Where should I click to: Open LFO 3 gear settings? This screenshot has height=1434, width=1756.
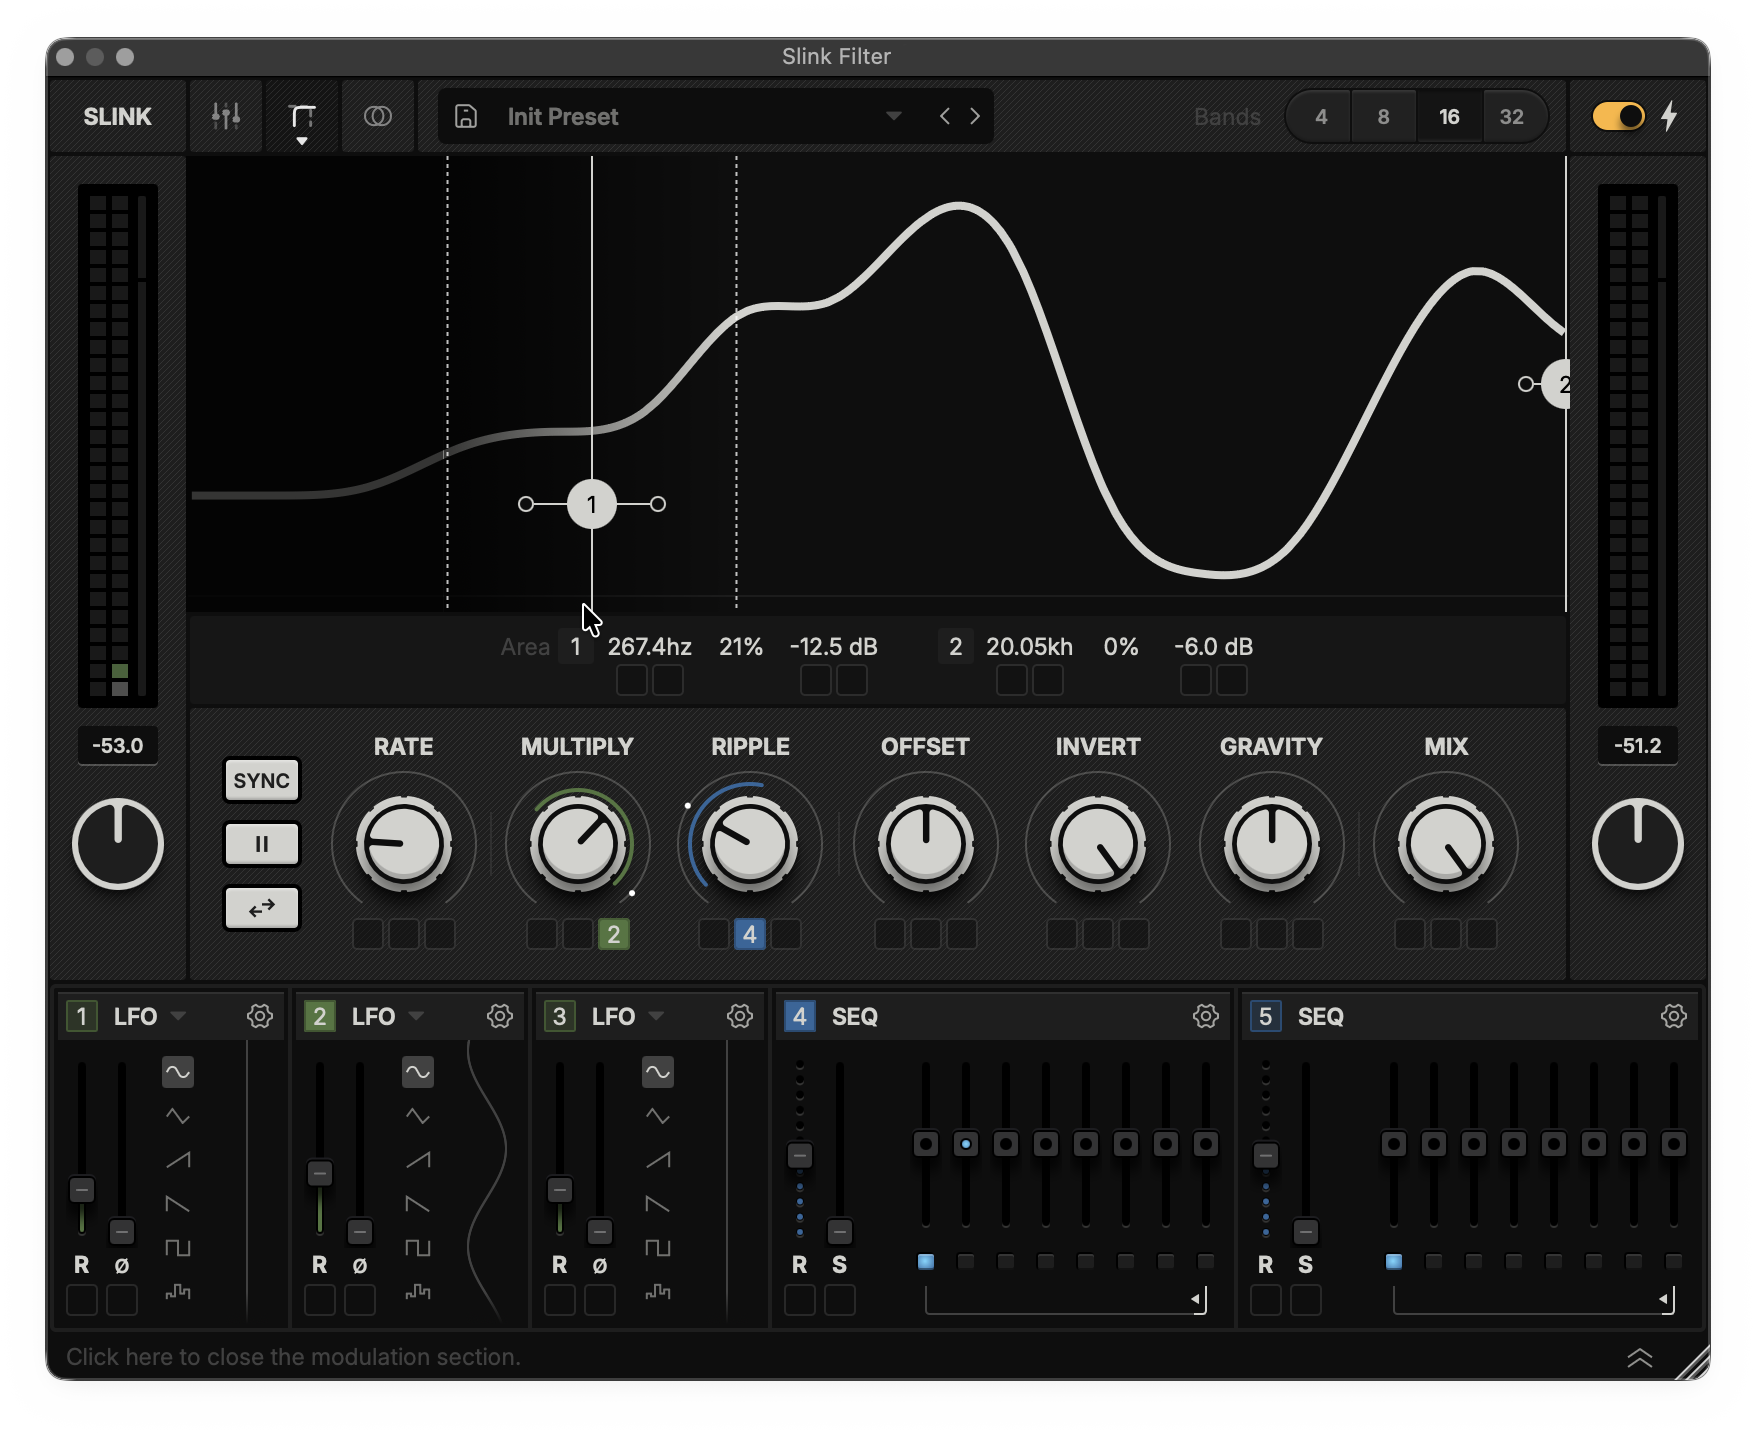[x=740, y=1016]
